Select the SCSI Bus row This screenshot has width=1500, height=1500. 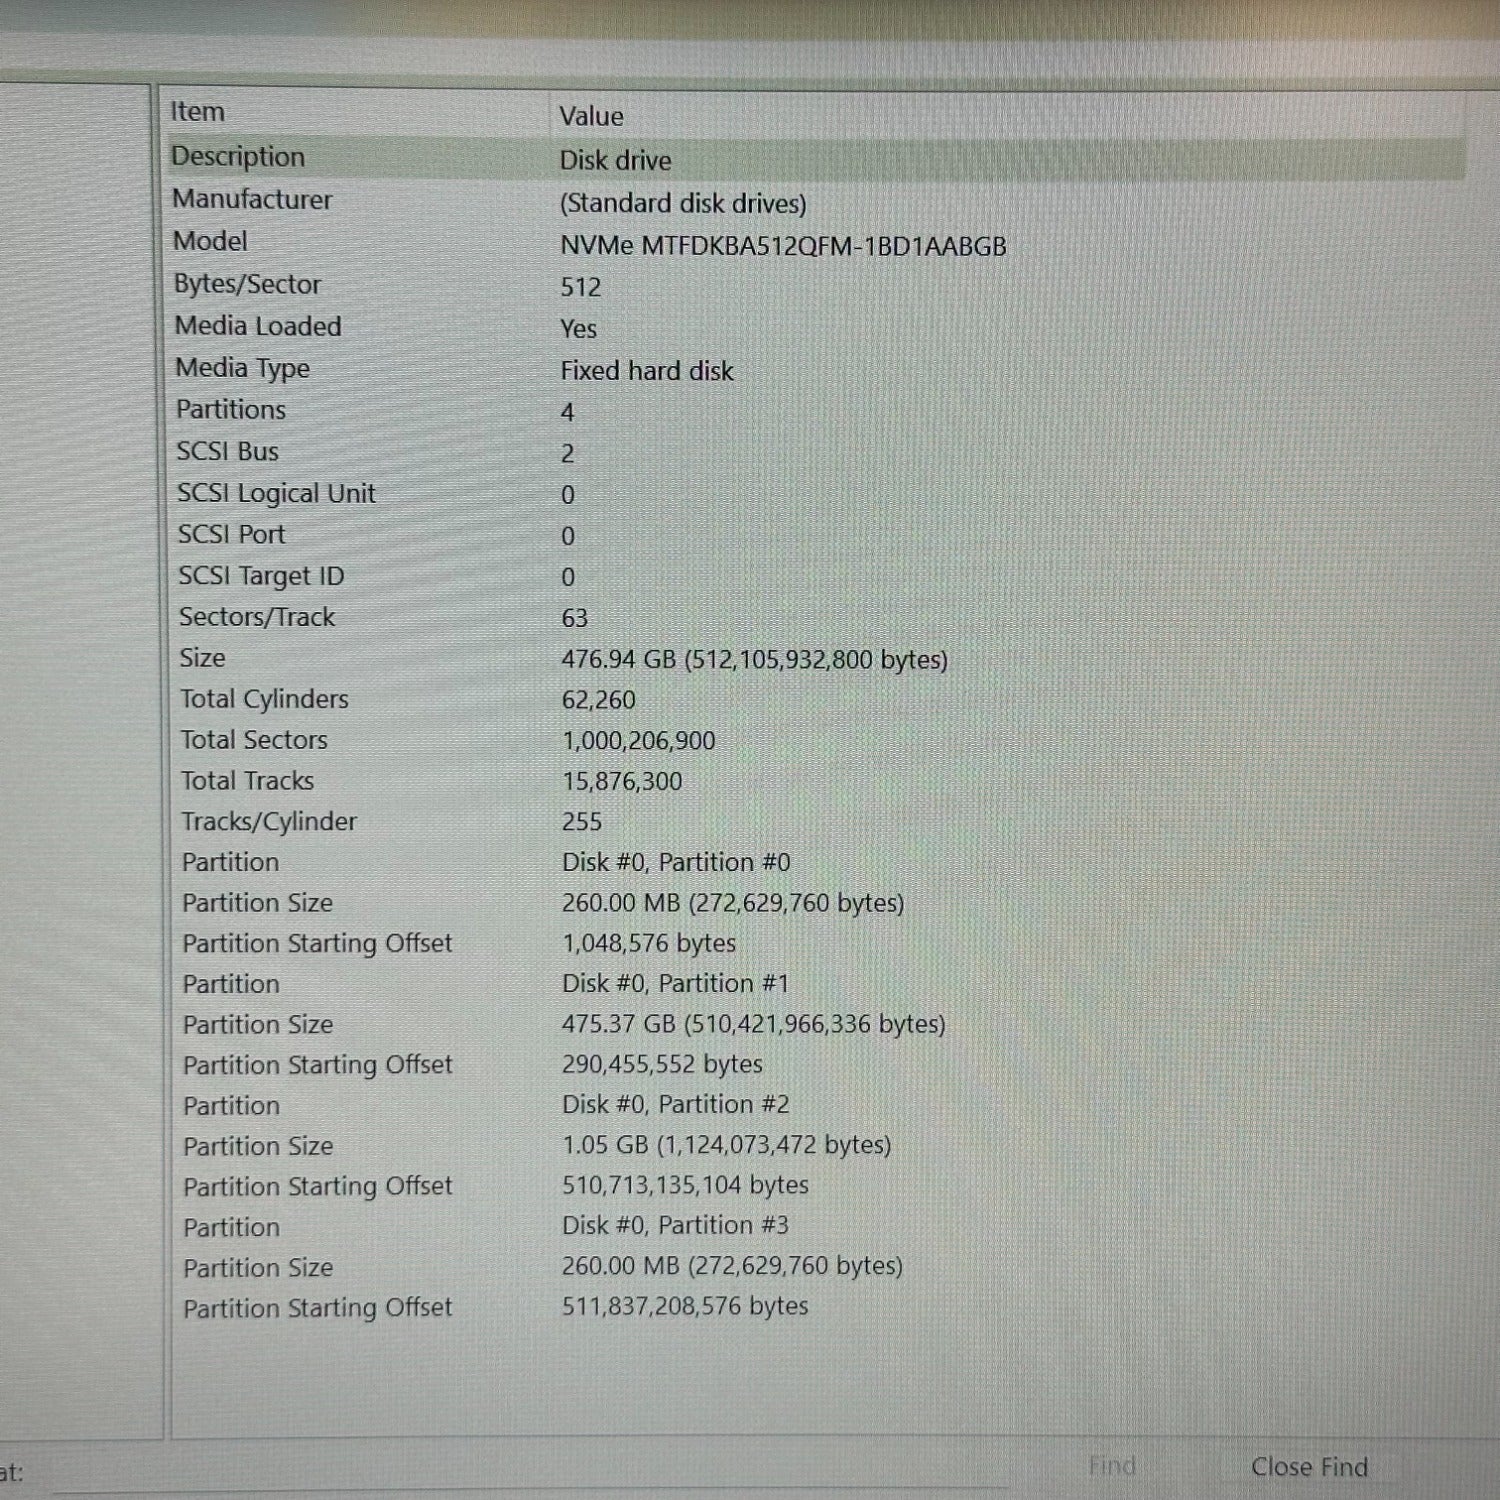pos(228,452)
